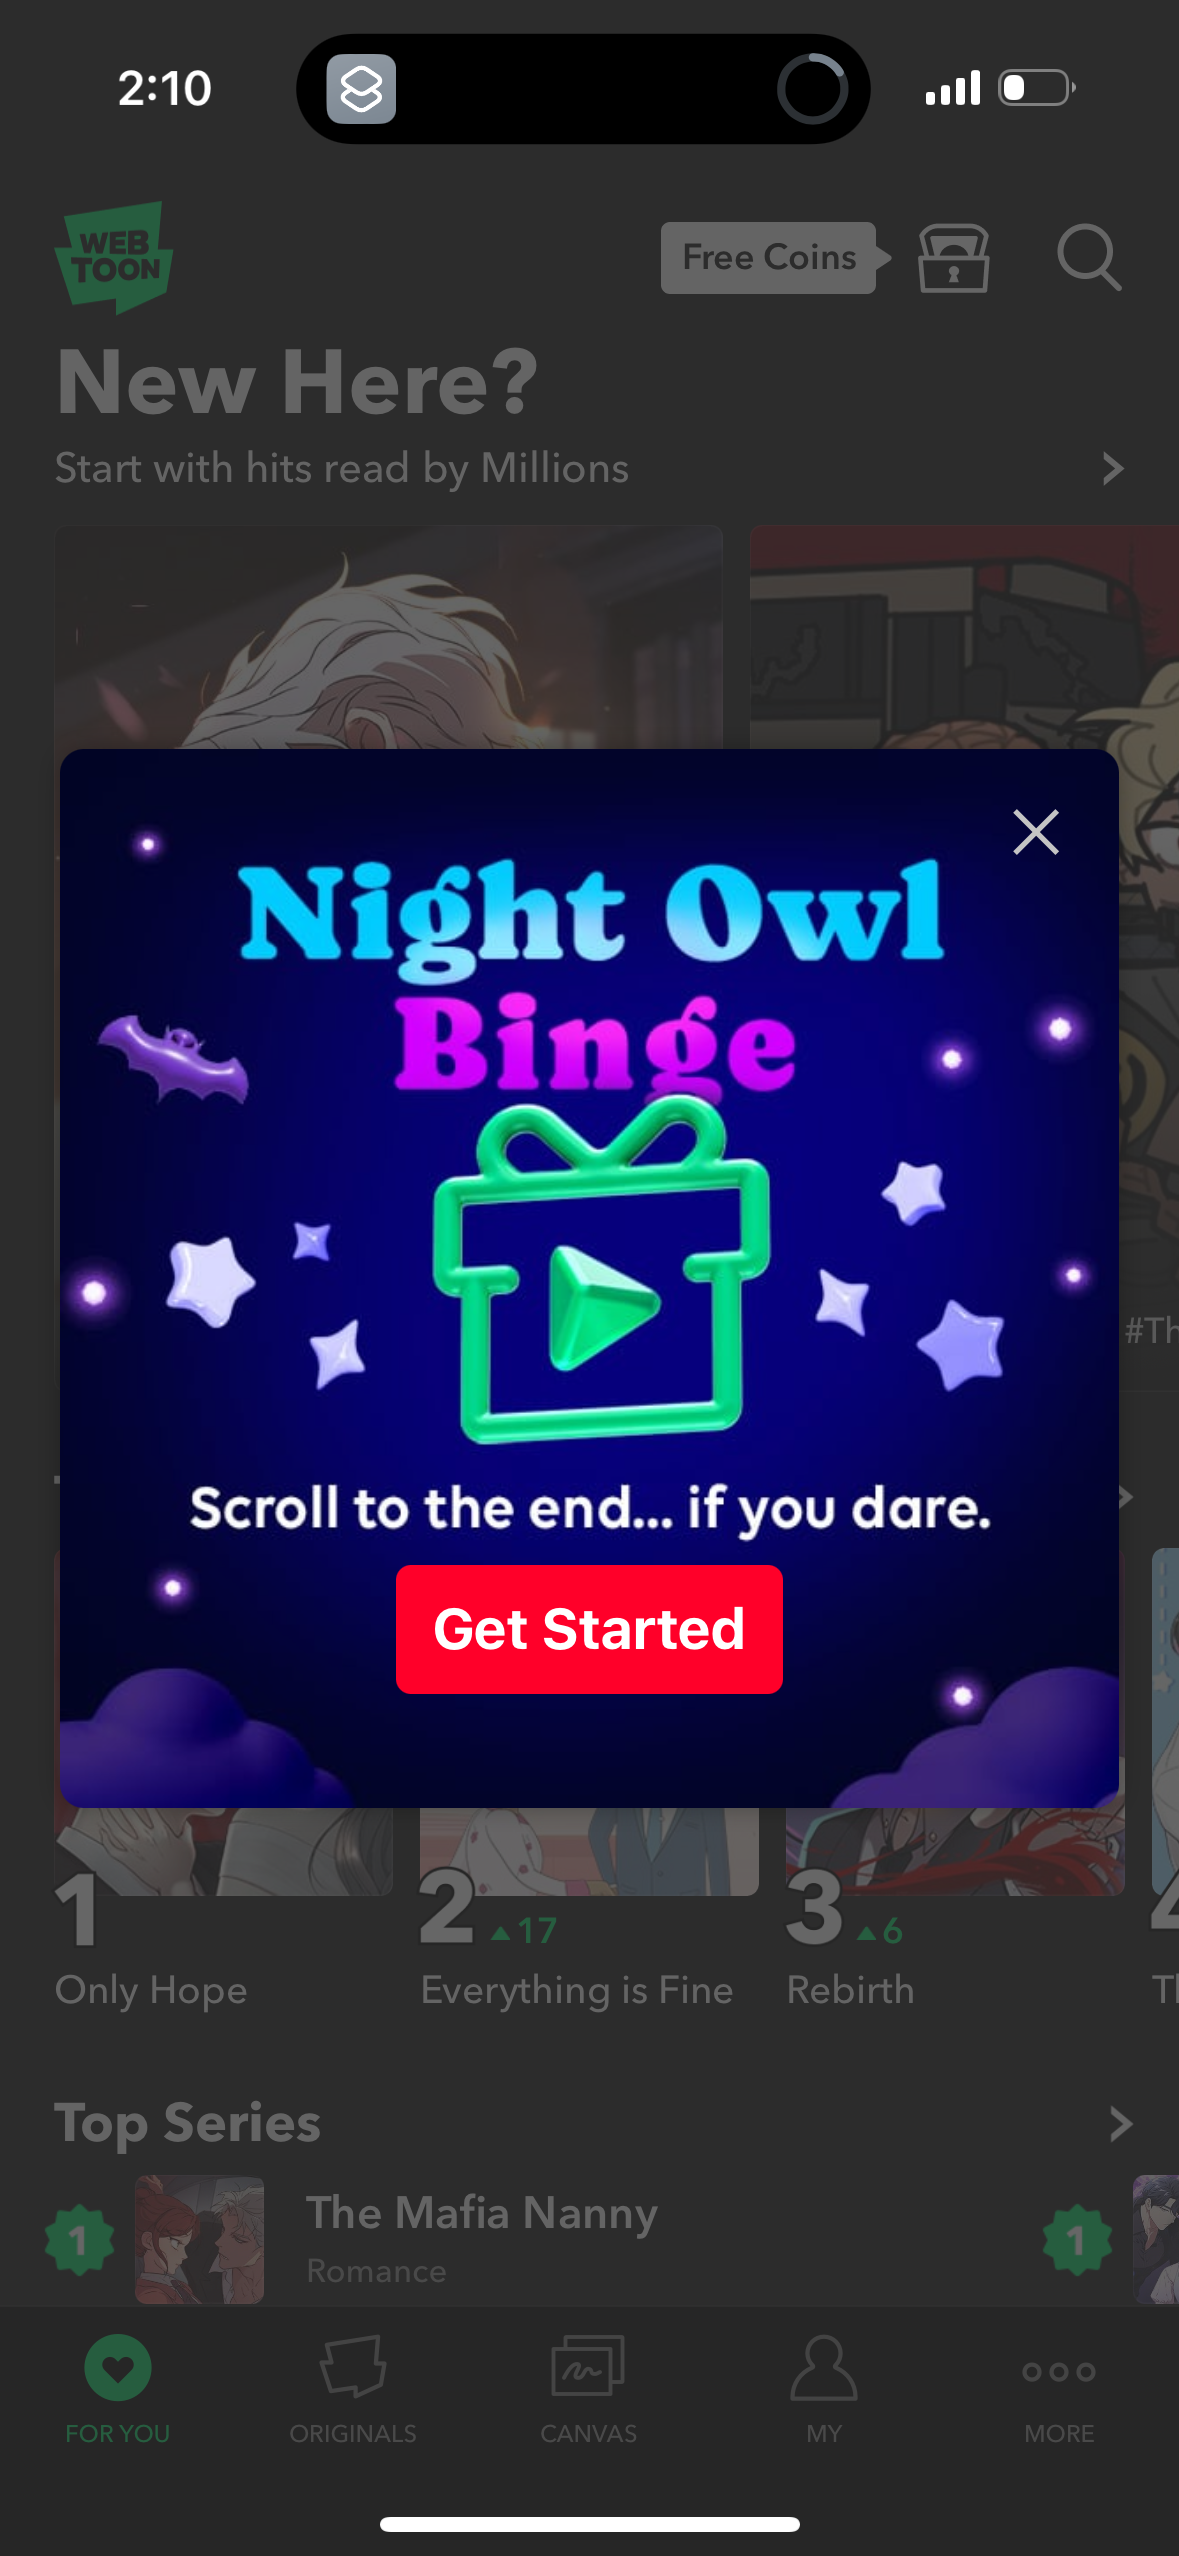Image resolution: width=1179 pixels, height=2556 pixels.
Task: Switch to the Originals tab
Action: (x=353, y=2390)
